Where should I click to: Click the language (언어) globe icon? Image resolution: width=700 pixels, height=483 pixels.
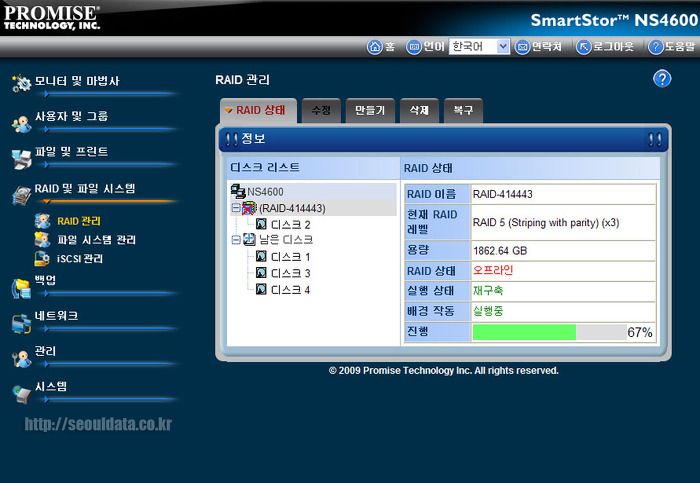point(413,46)
